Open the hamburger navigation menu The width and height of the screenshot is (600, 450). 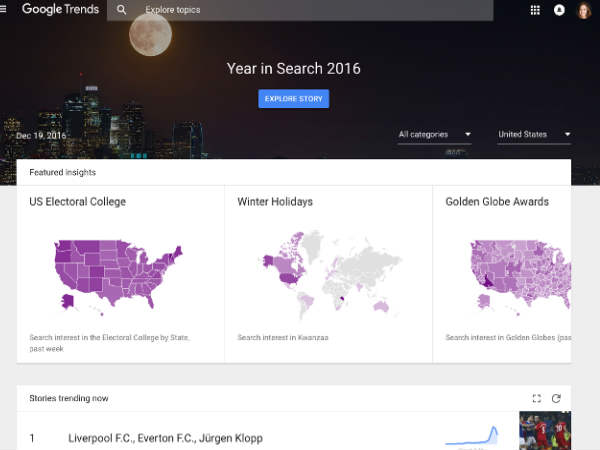[x=3, y=9]
